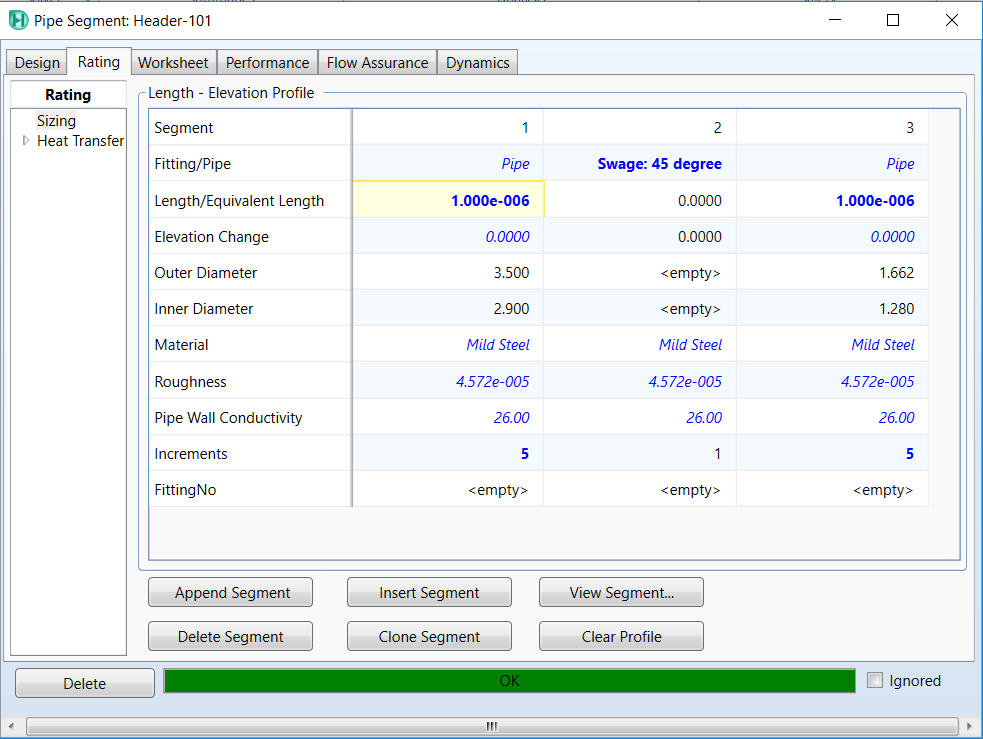Select segment 2 Pipe Wall Conductivity 26.00
Image resolution: width=983 pixels, height=739 pixels.
[x=639, y=417]
